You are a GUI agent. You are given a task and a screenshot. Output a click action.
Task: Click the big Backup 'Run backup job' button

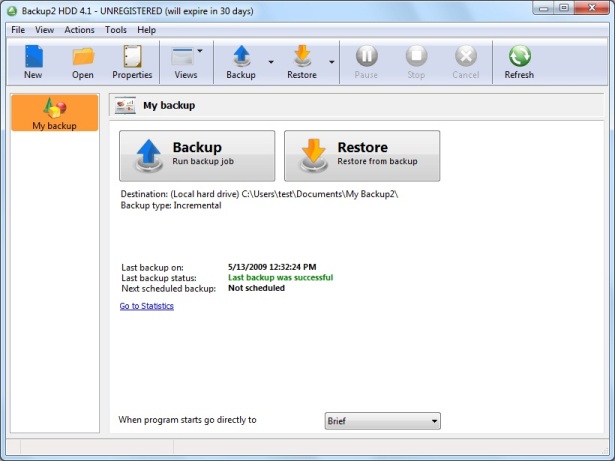point(197,156)
